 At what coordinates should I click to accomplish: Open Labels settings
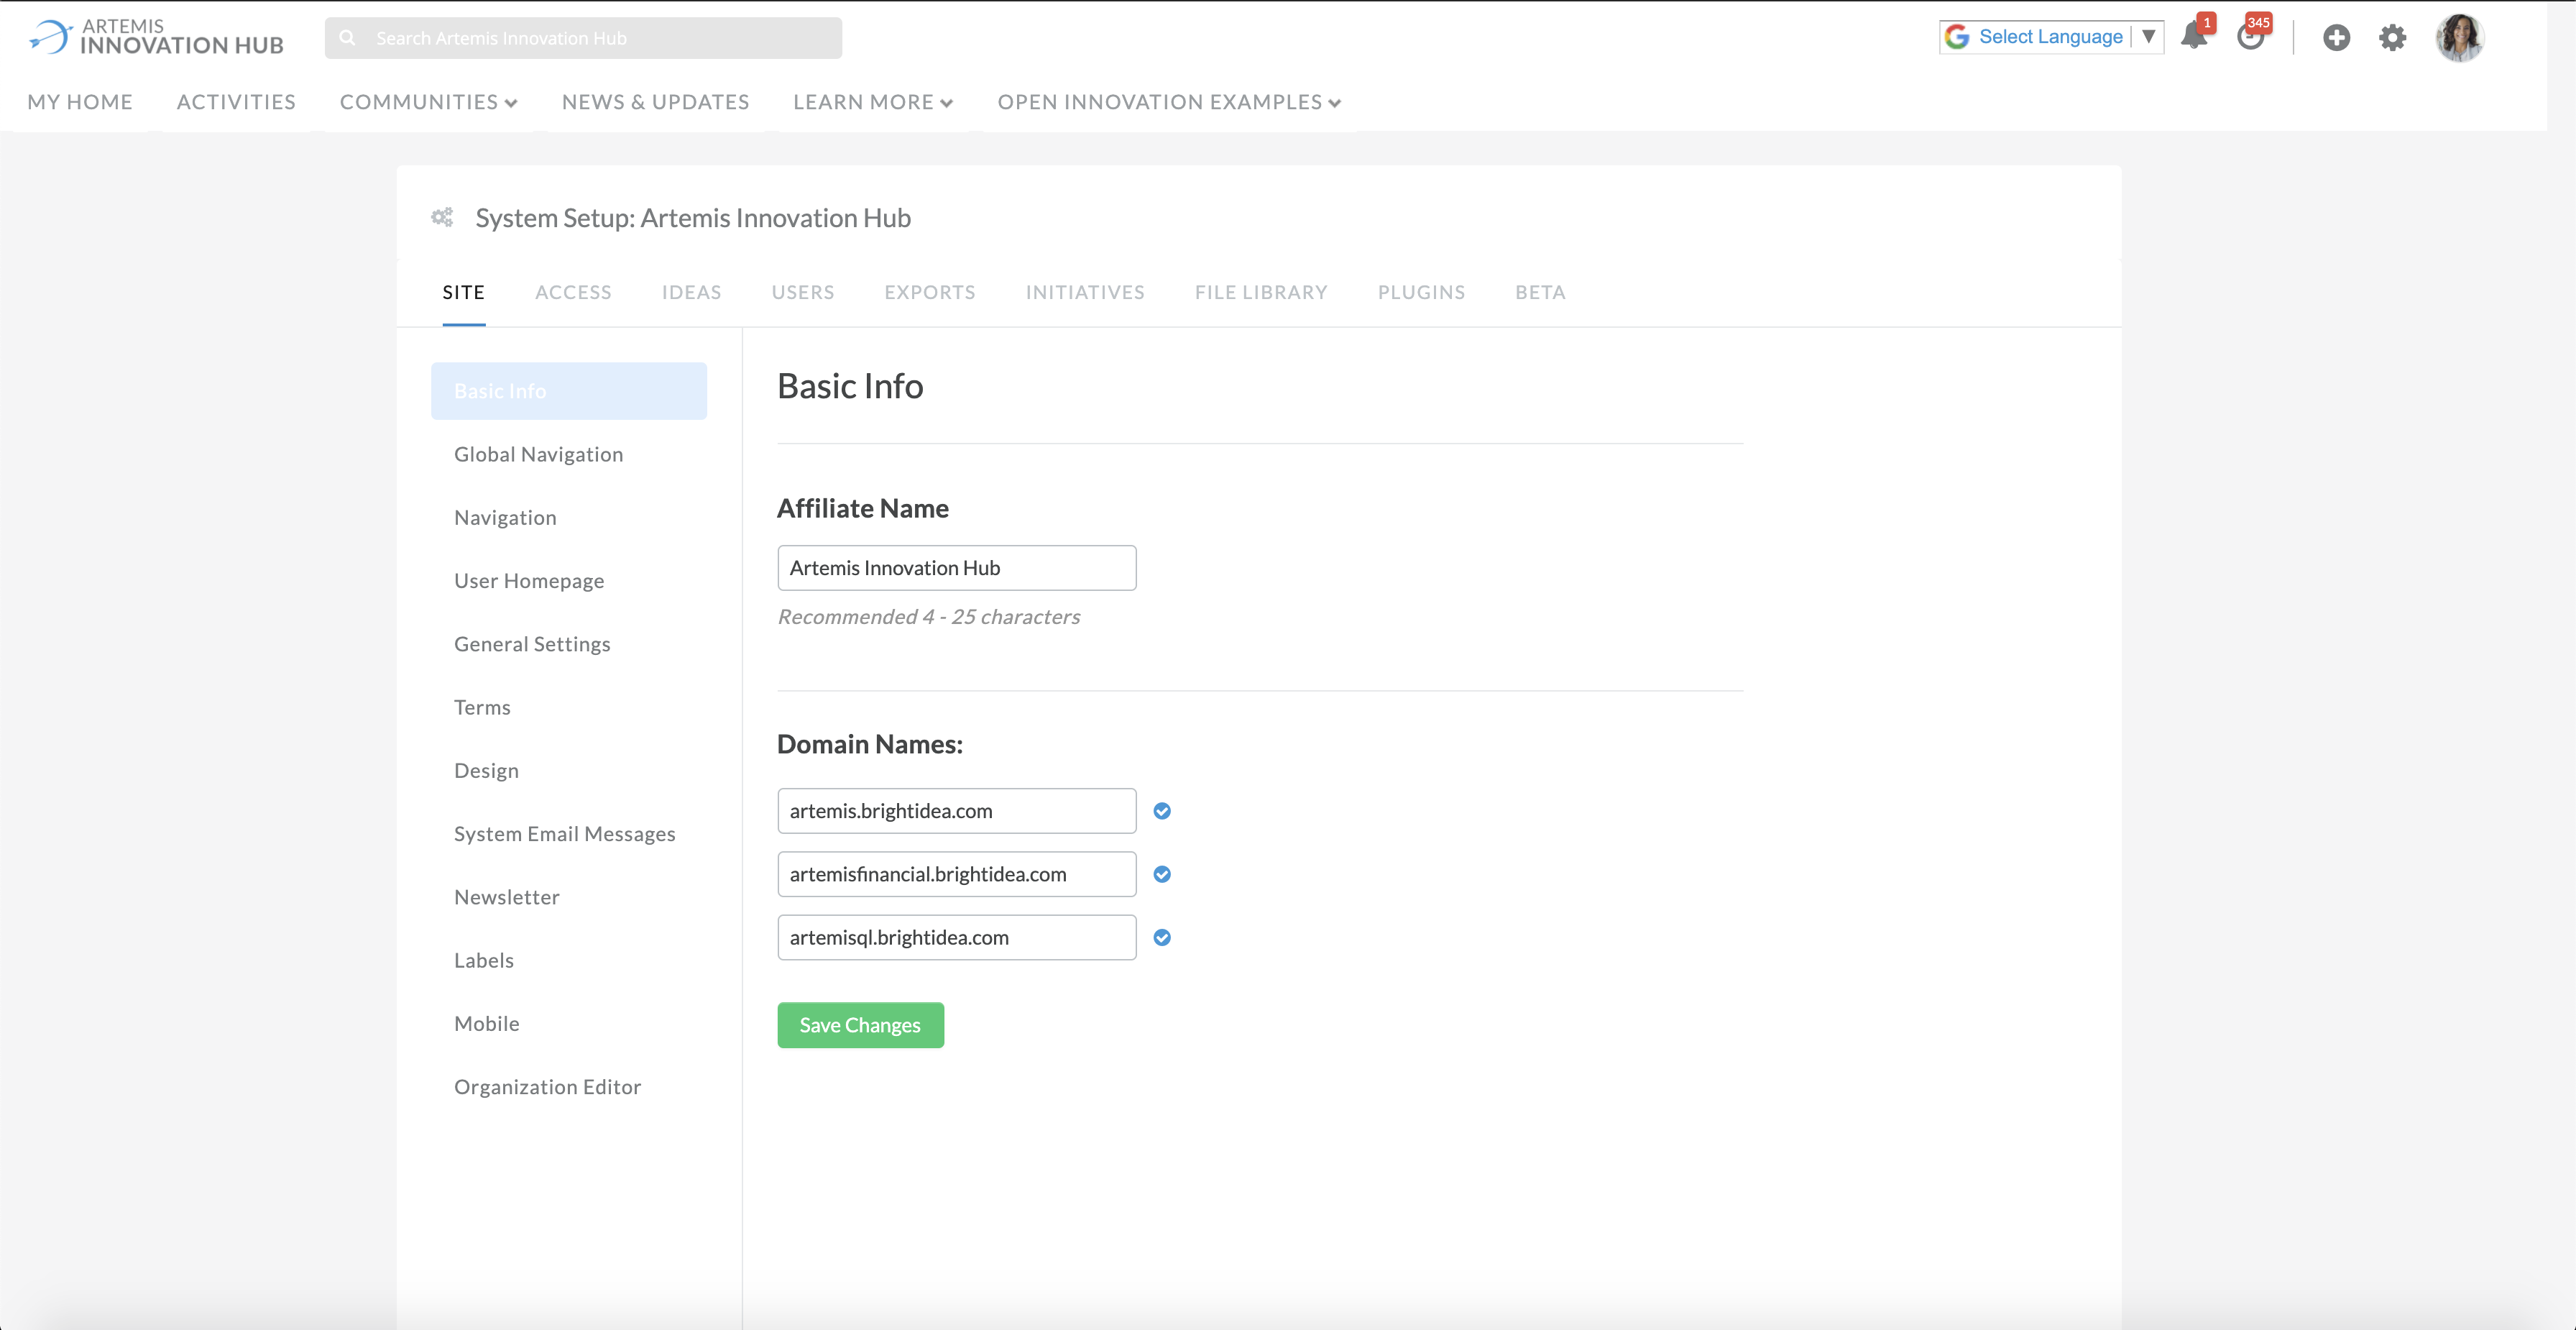tap(484, 960)
